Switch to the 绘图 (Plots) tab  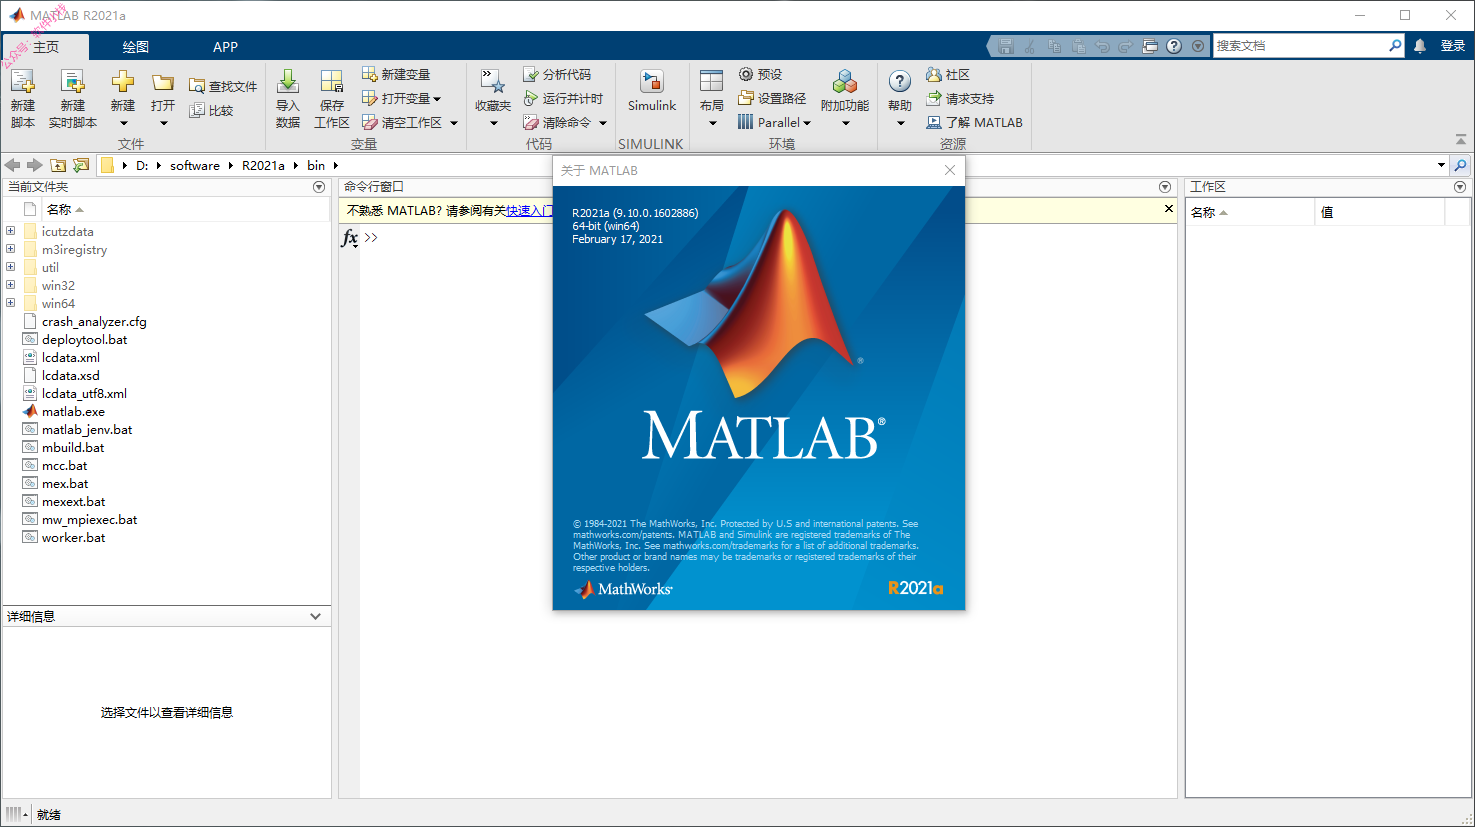pyautogui.click(x=136, y=47)
